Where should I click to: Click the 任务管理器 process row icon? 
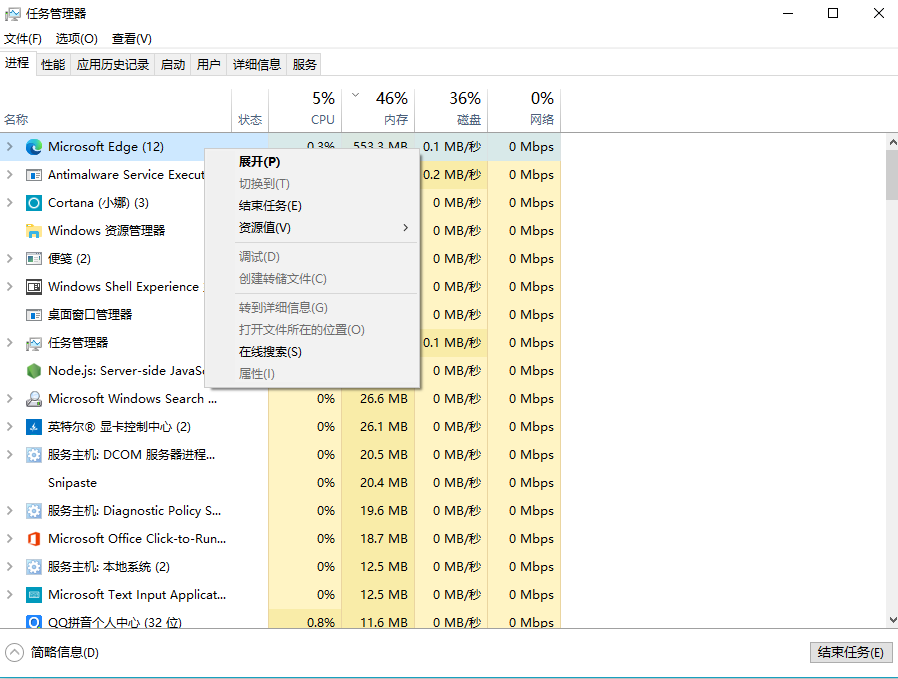(x=34, y=343)
